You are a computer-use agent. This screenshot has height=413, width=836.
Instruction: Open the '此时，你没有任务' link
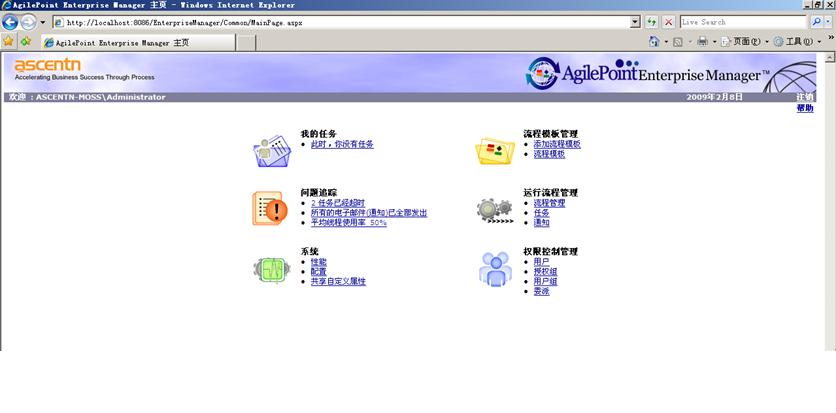point(342,144)
